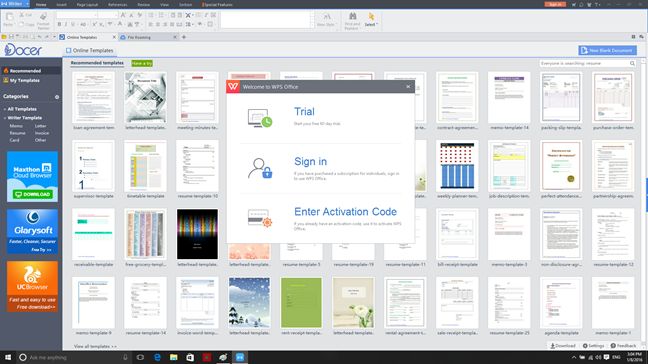Close the Online Templates document tab
Screen dimensions: 648x364
coord(114,37)
